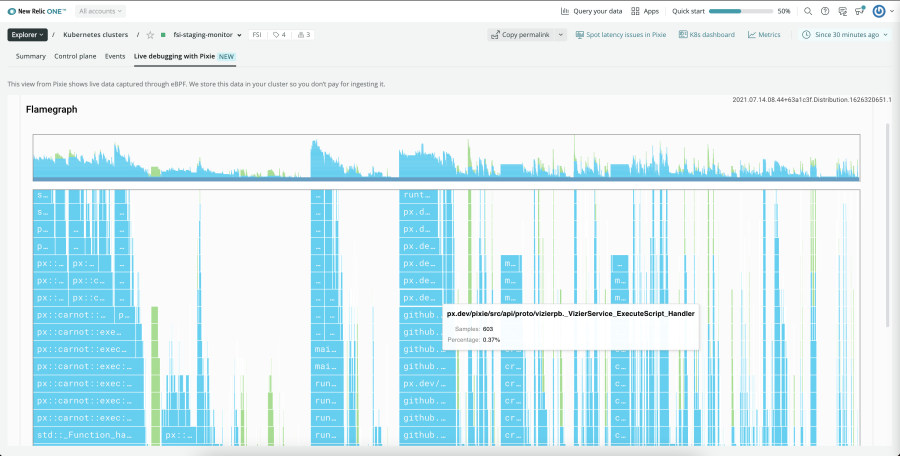Open the Events tab
This screenshot has height=456, width=900.
tap(115, 56)
